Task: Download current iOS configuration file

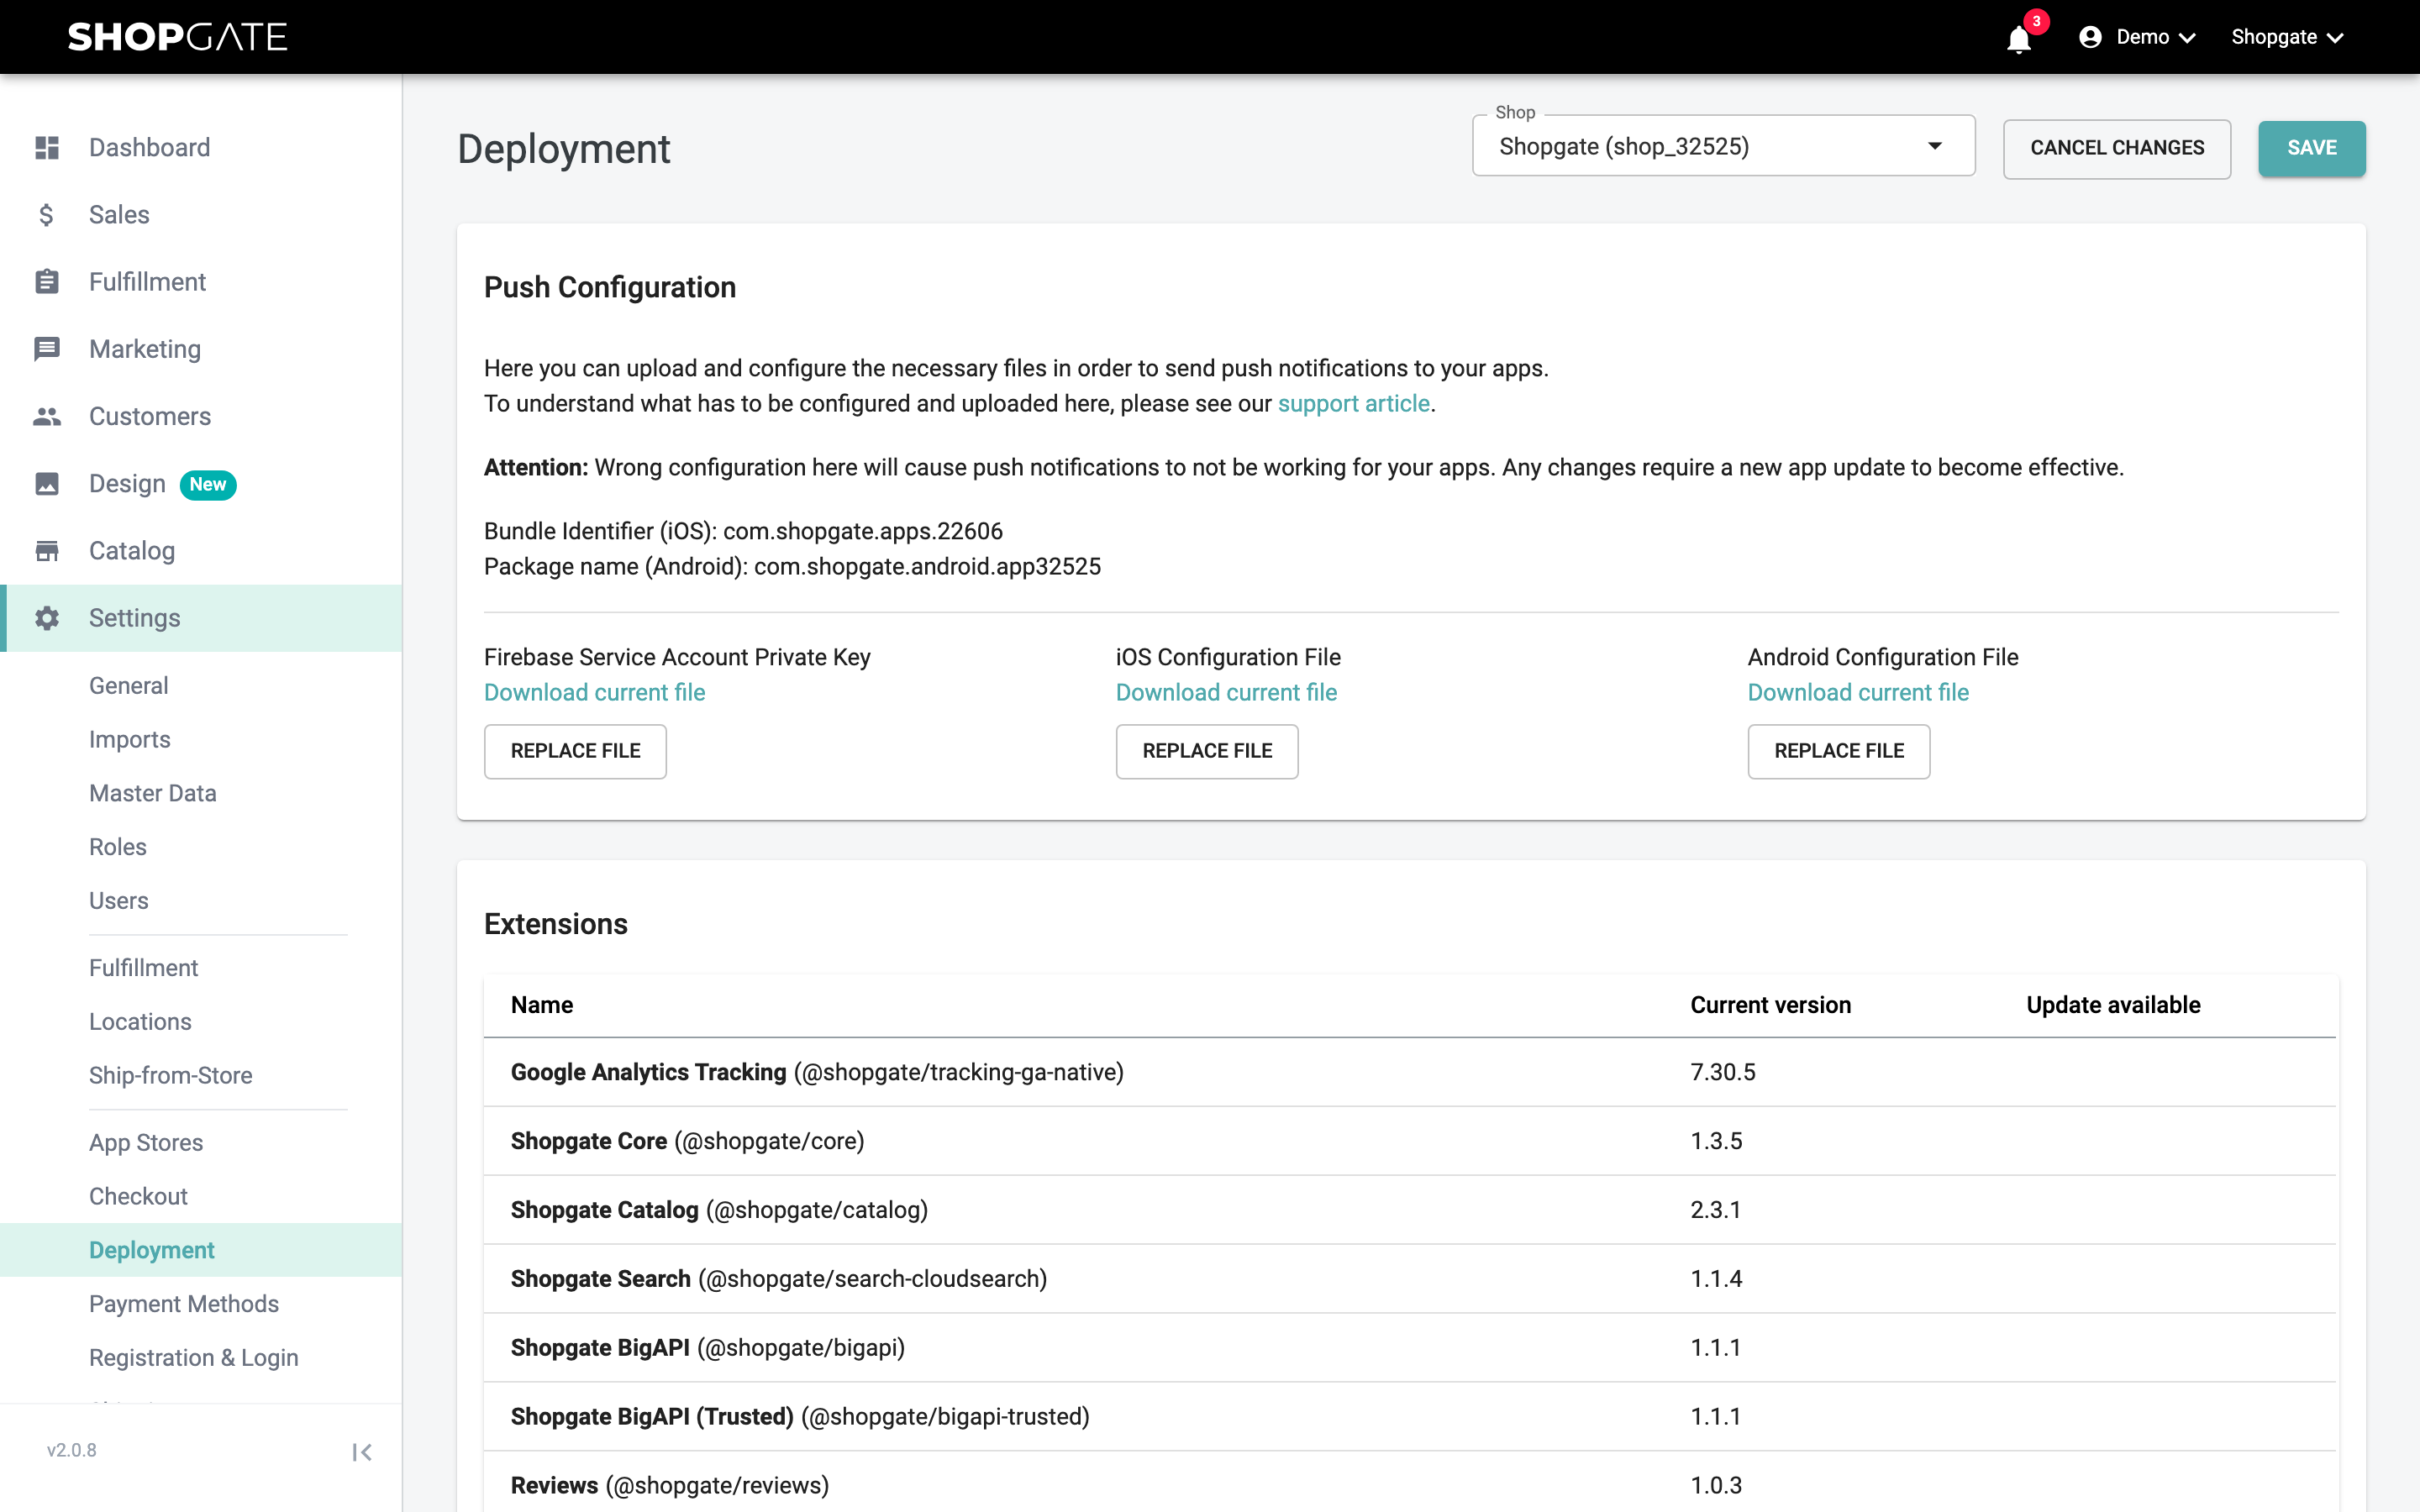Action: click(x=1226, y=692)
